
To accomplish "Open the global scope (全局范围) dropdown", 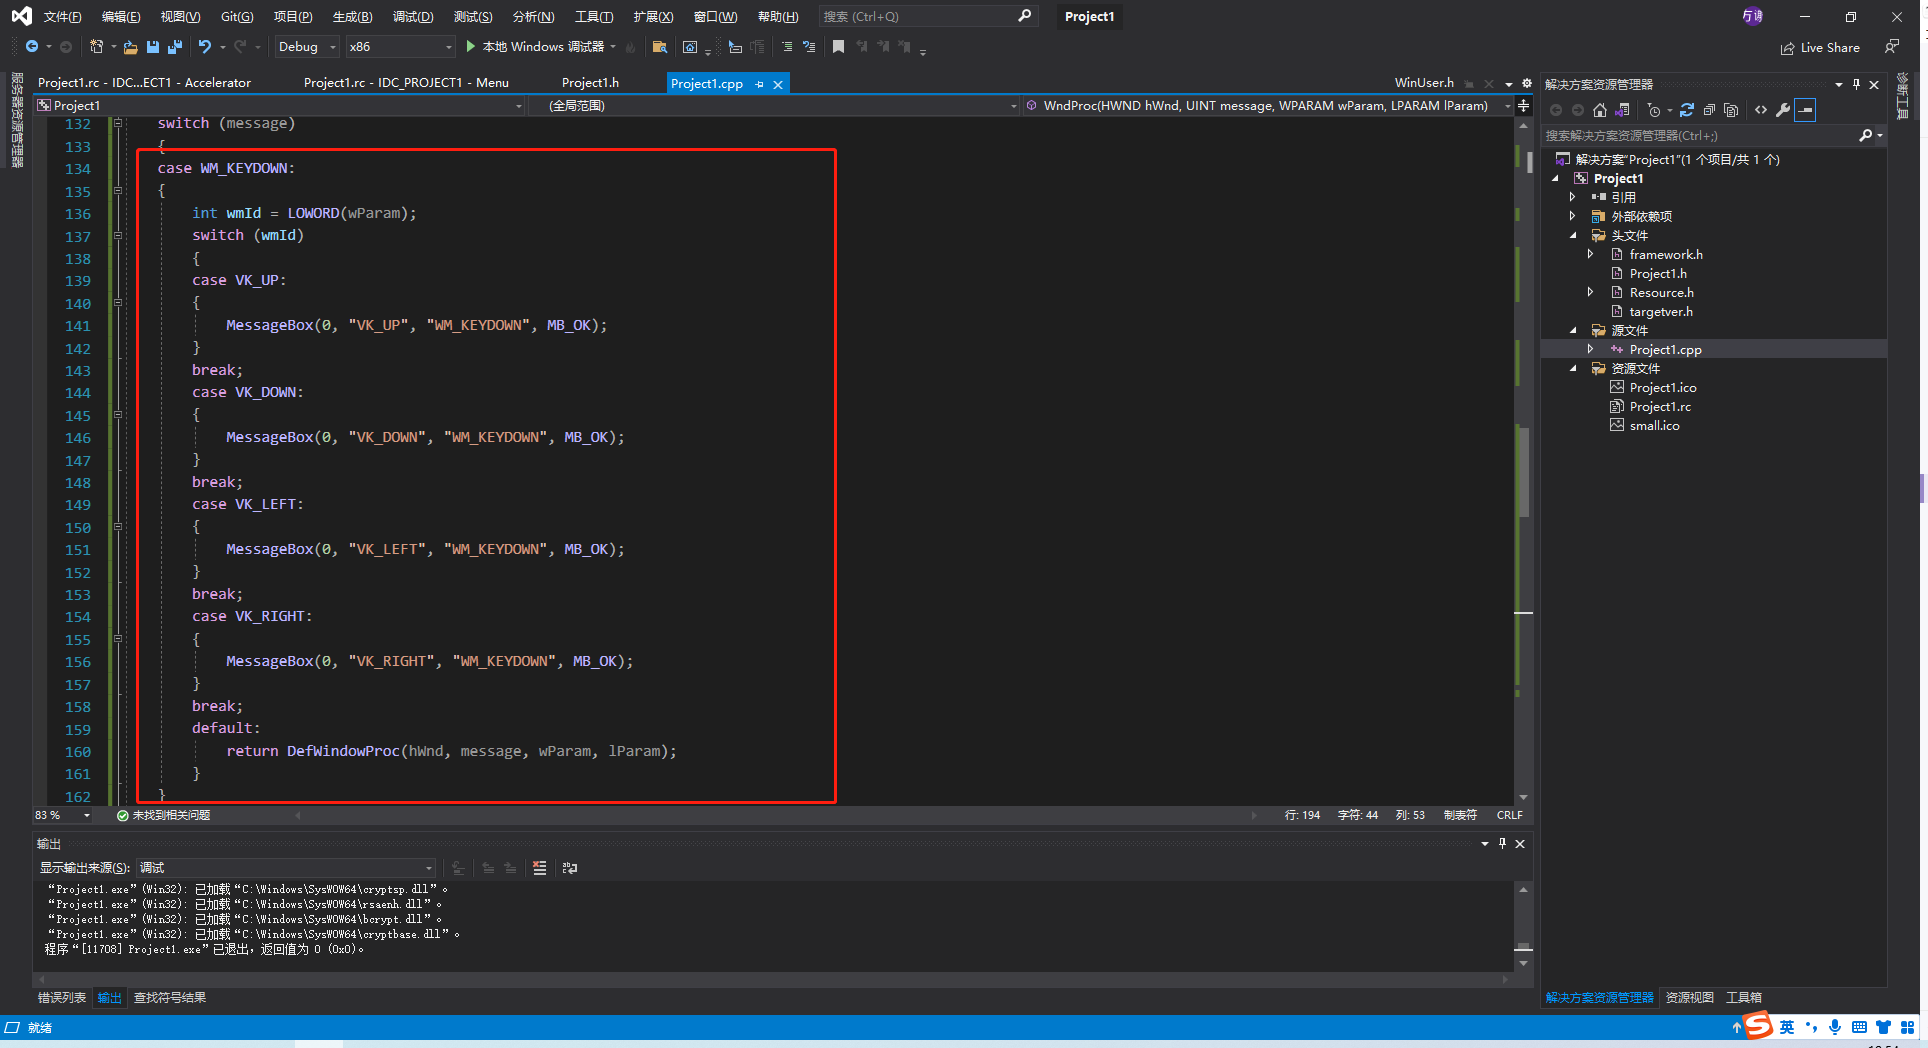I will tap(775, 105).
